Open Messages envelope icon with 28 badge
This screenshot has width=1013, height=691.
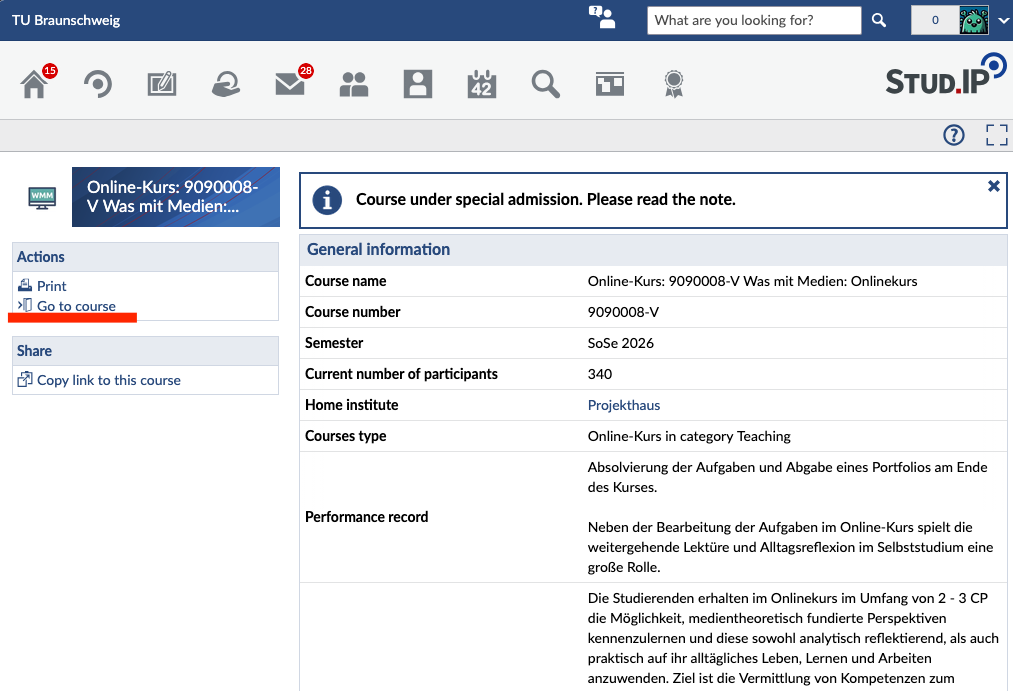point(290,84)
